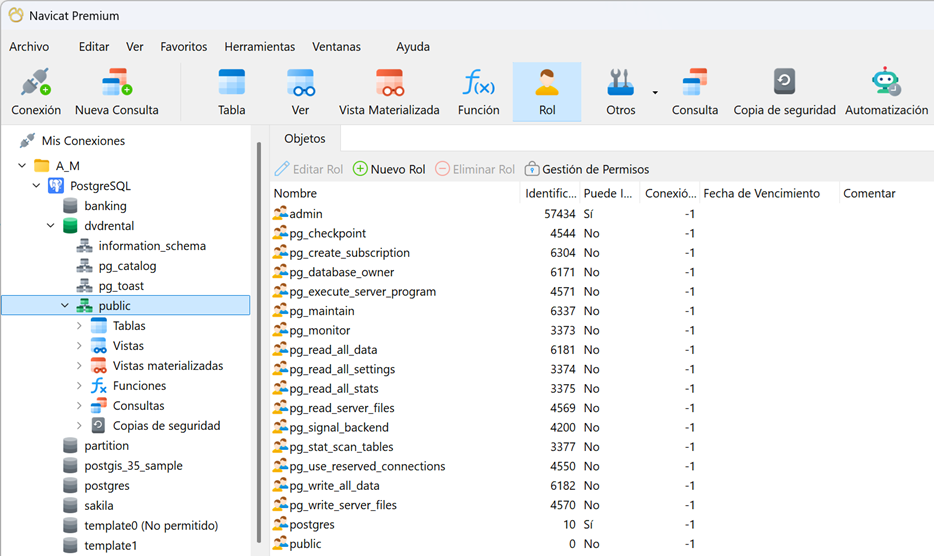Expand the Vistas node
The width and height of the screenshot is (934, 556).
tap(79, 346)
